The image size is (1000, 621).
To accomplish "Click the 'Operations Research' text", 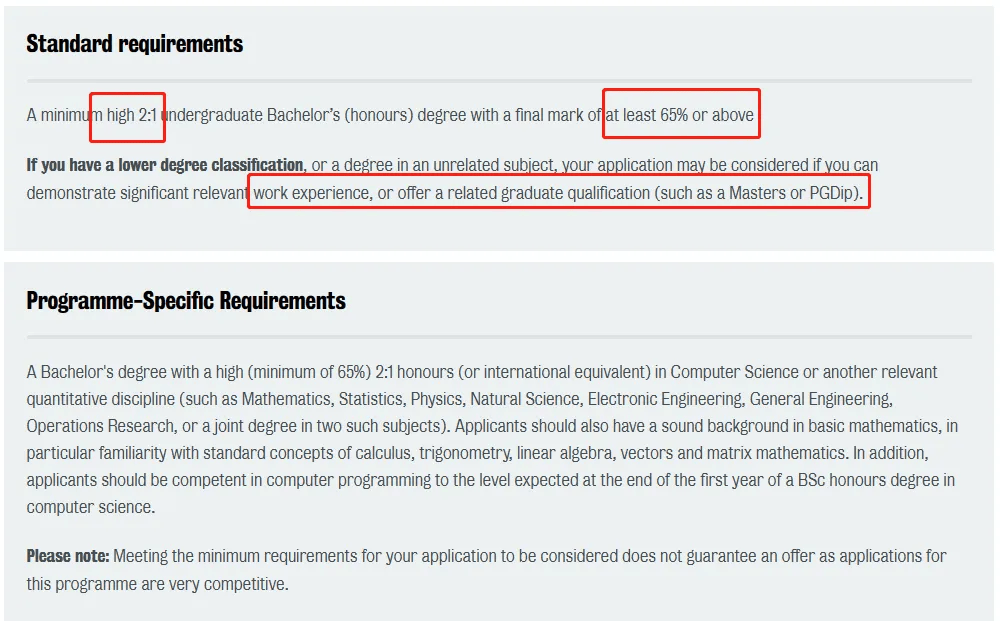I will tap(100, 426).
